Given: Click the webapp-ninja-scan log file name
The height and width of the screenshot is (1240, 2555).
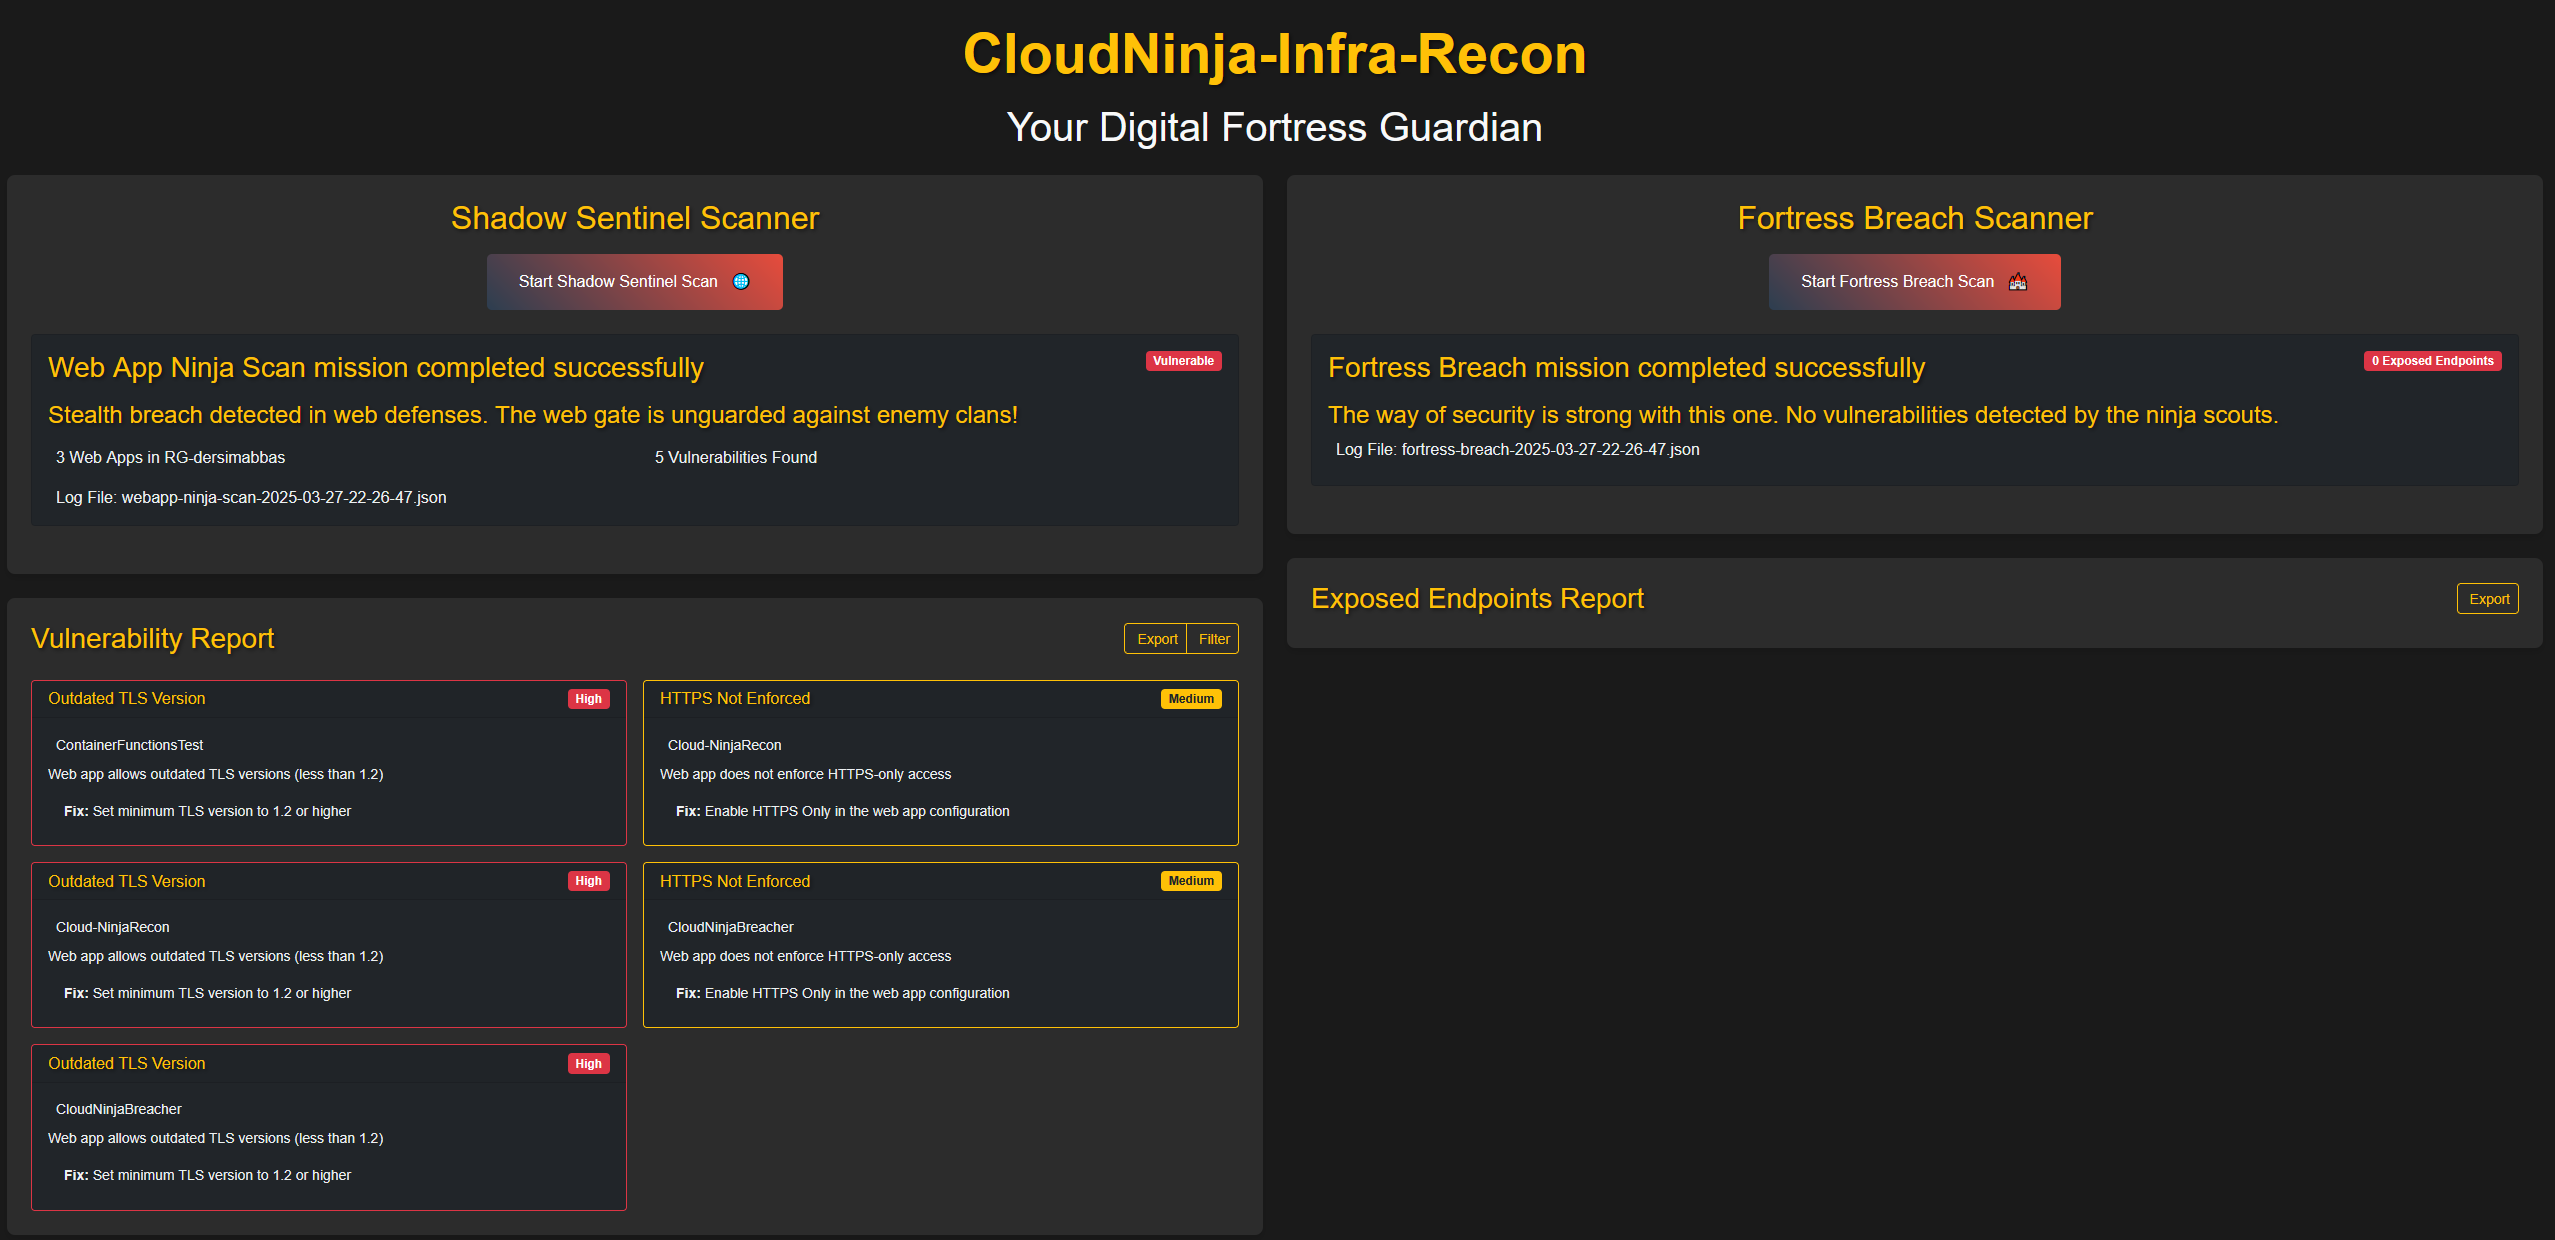Looking at the screenshot, I should pos(283,497).
